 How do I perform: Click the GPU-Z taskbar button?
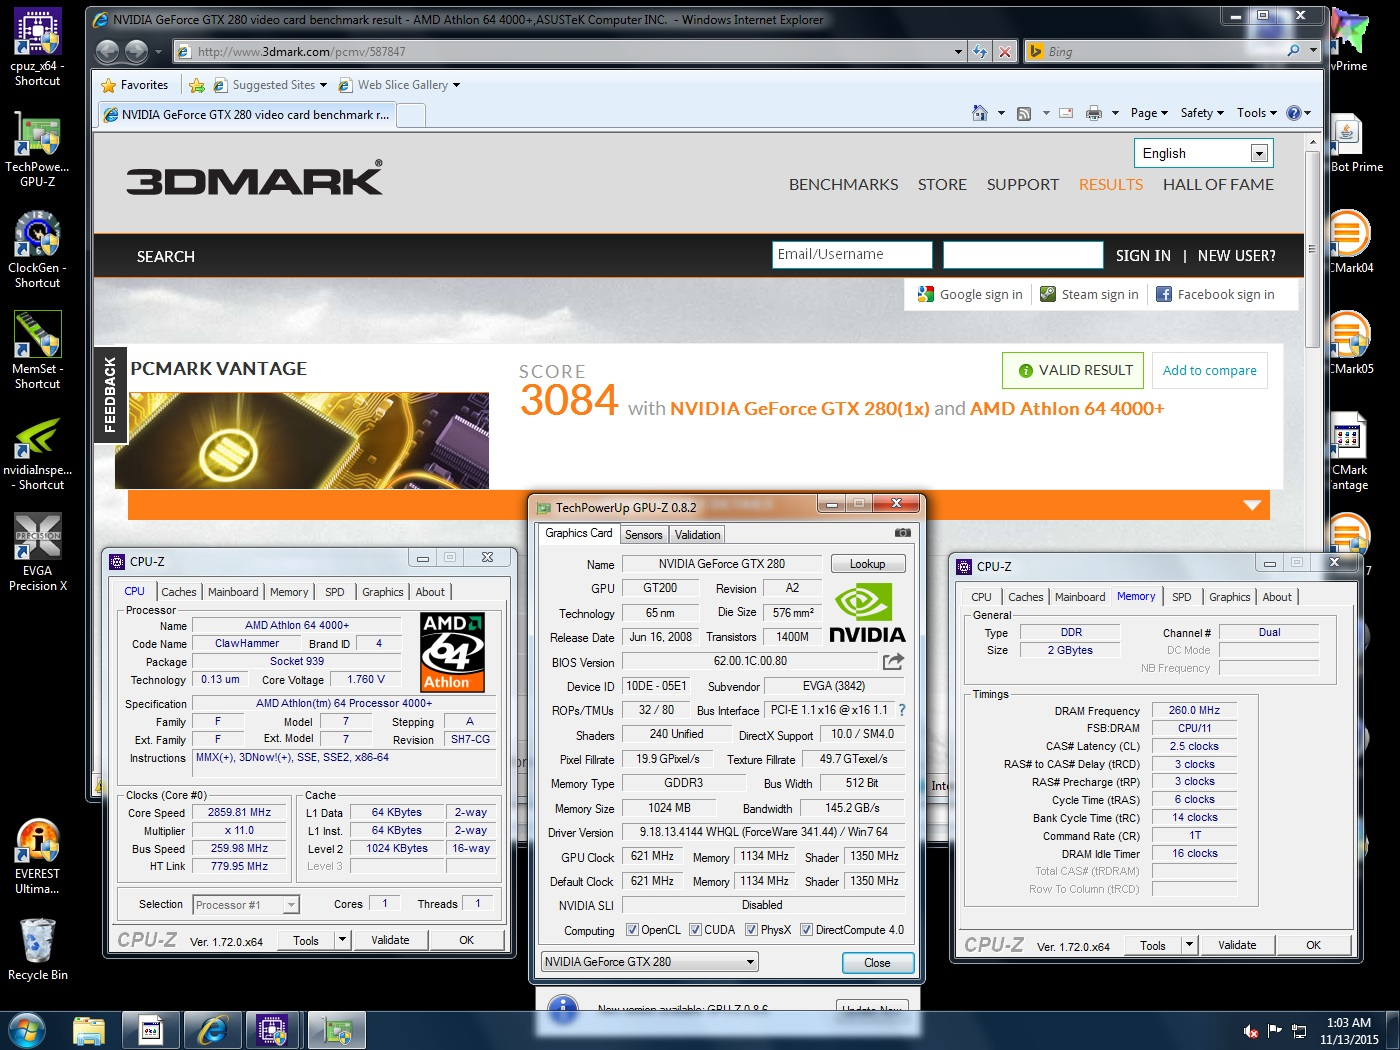(x=337, y=1030)
